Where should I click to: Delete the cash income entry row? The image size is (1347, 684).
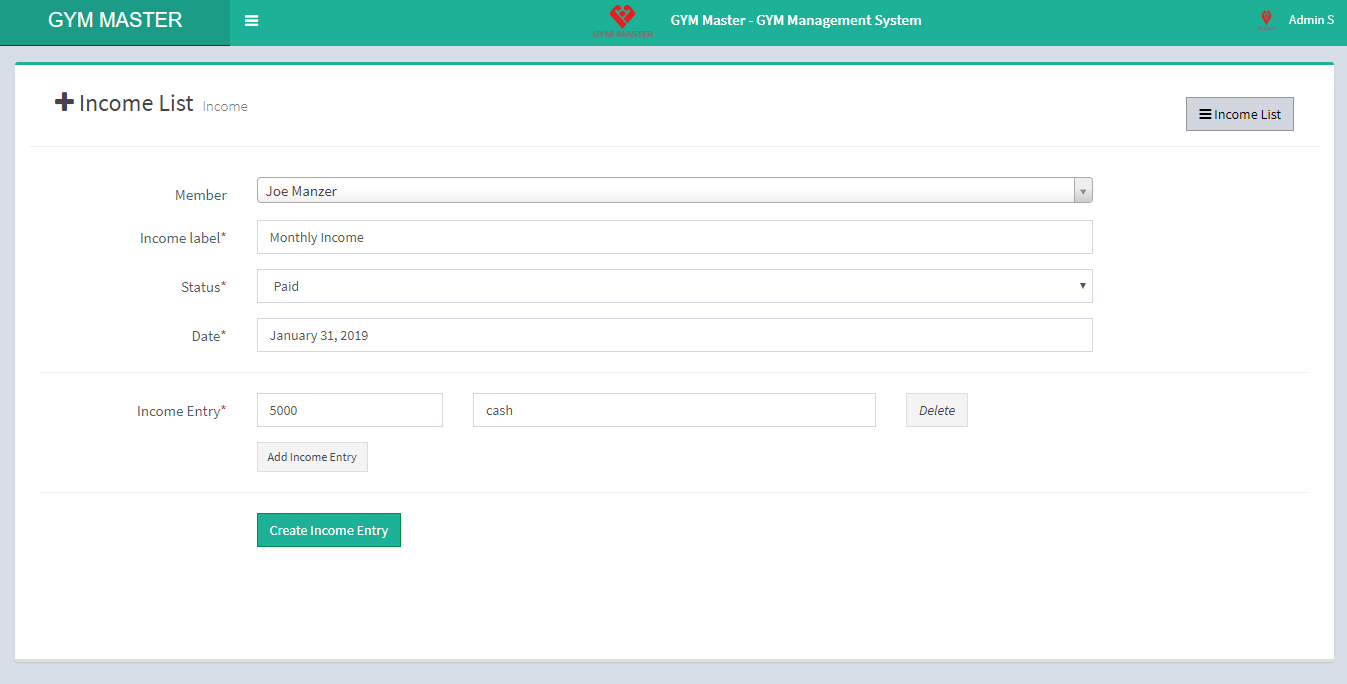pos(936,410)
